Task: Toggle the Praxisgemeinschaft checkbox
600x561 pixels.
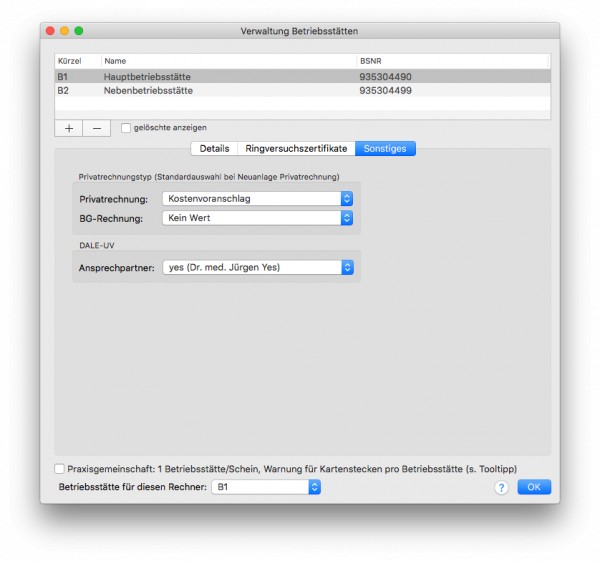Action: [59, 469]
